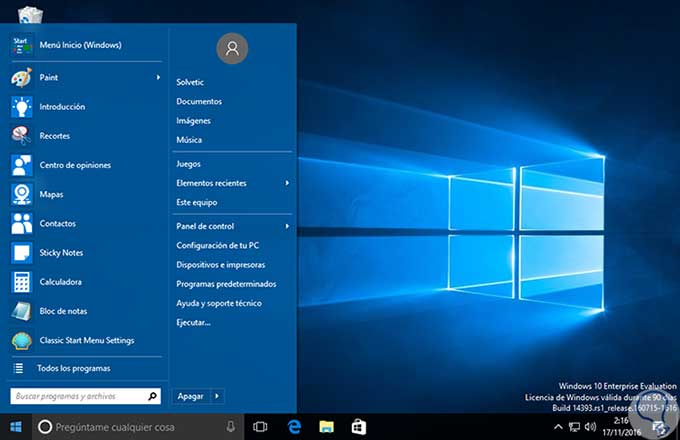Click the Centro de opiniones label
Image resolution: width=680 pixels, height=440 pixels.
point(75,165)
